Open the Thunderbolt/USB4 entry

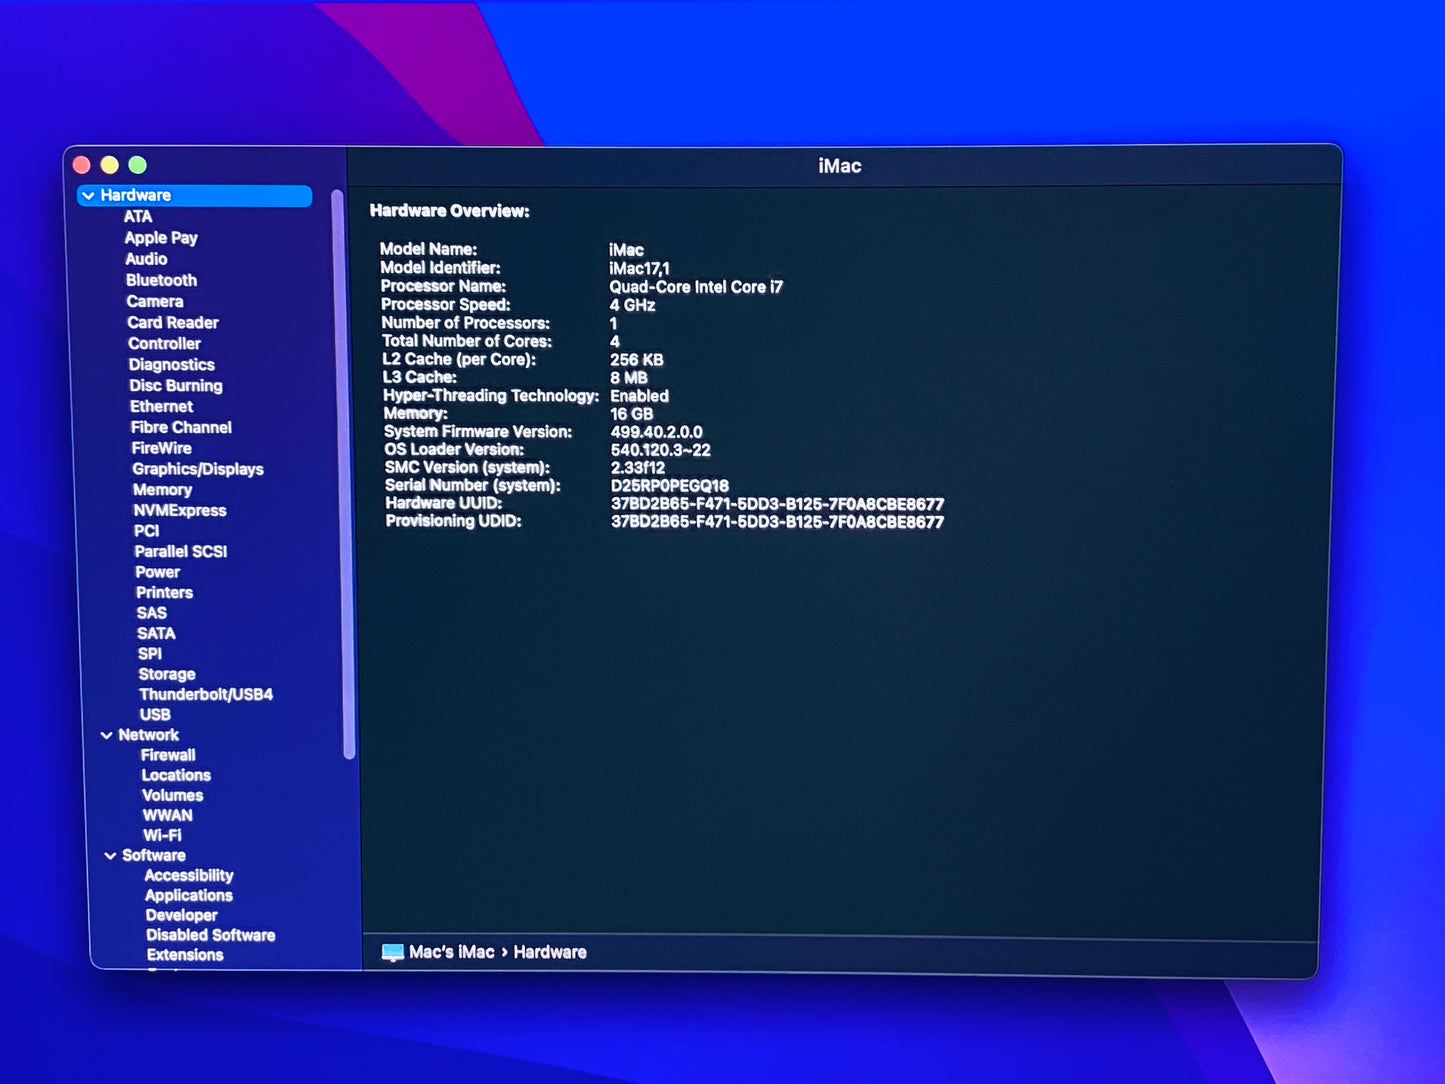206,694
